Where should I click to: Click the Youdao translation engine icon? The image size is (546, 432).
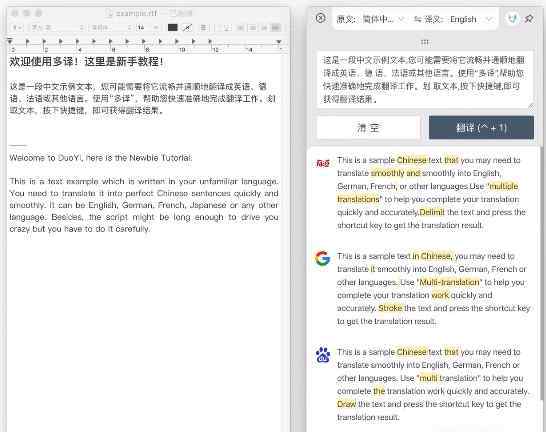point(323,163)
